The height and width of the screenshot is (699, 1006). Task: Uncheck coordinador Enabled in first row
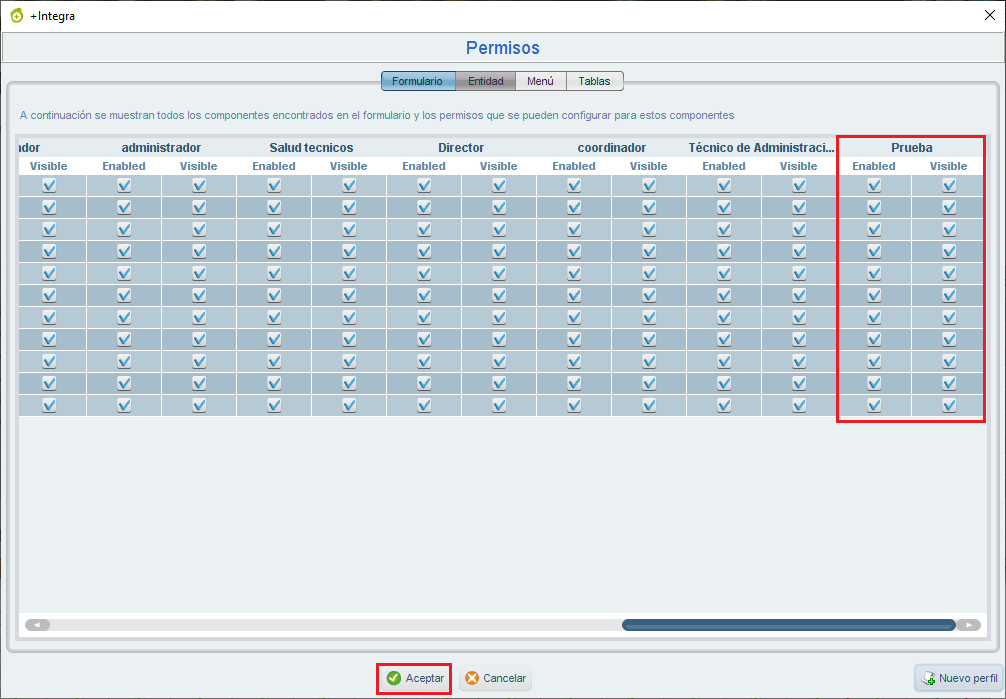click(x=574, y=186)
